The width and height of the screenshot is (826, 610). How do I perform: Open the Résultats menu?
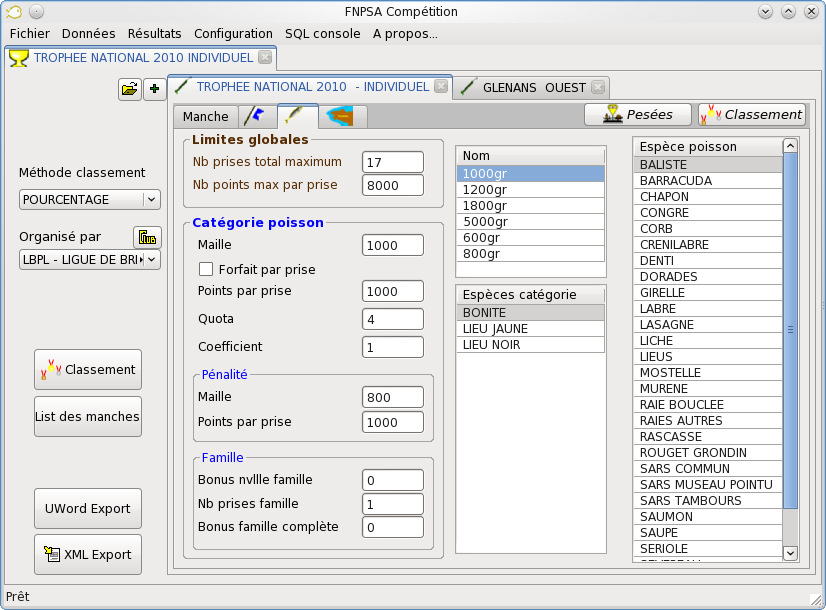point(155,33)
